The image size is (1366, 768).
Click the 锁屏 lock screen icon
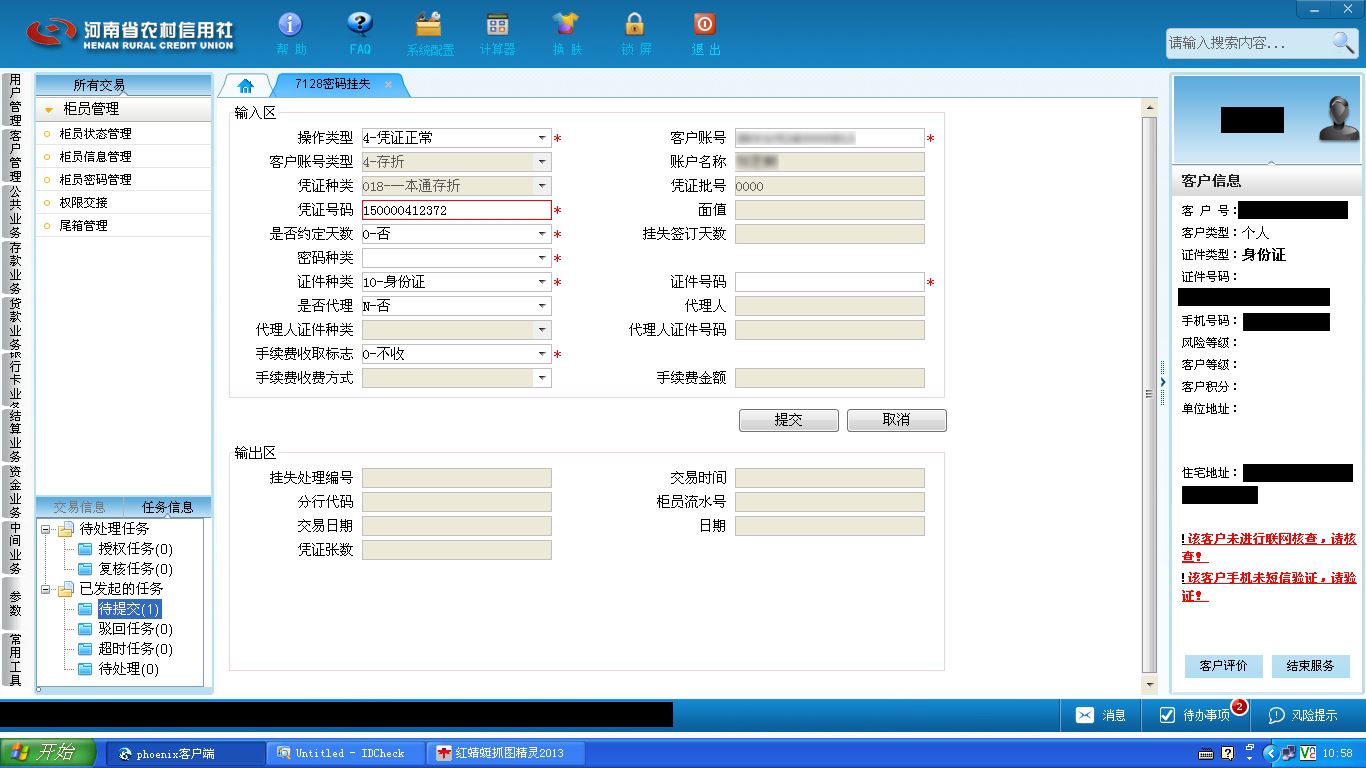(x=635, y=33)
